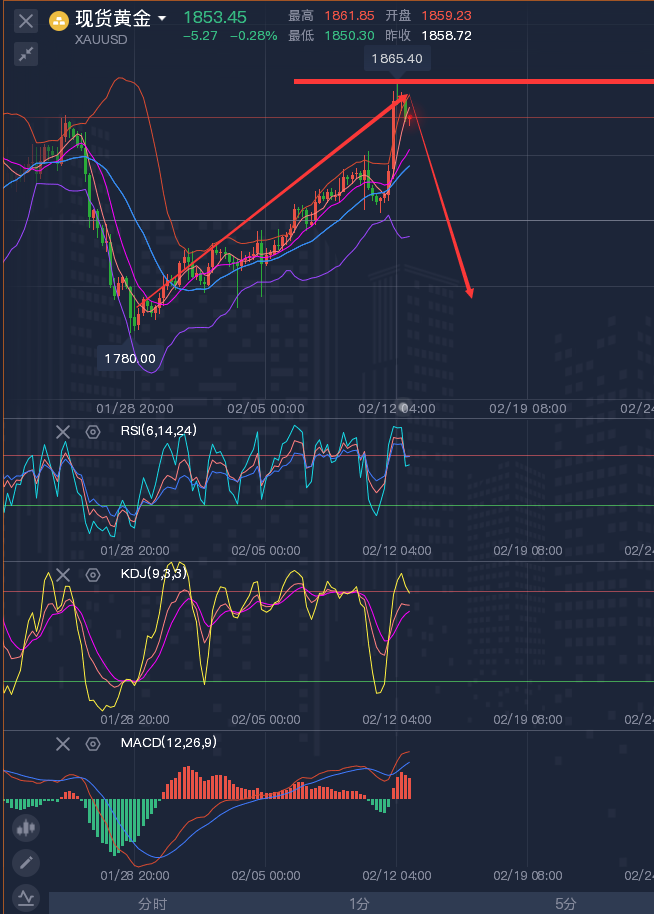Click the collapse fullscreen arrows icon
Screen dimensions: 654x914
(26, 54)
